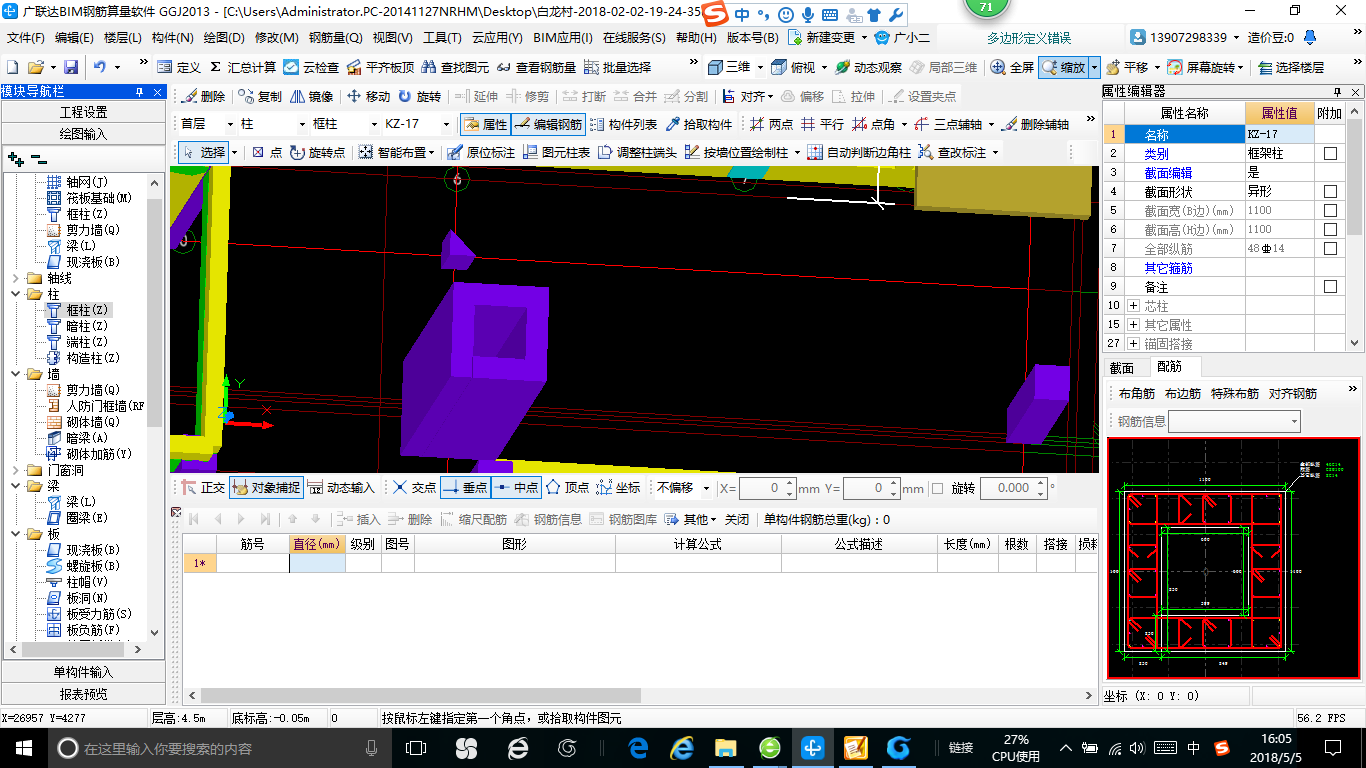Click the 单构件输入 button

pyautogui.click(x=83, y=672)
